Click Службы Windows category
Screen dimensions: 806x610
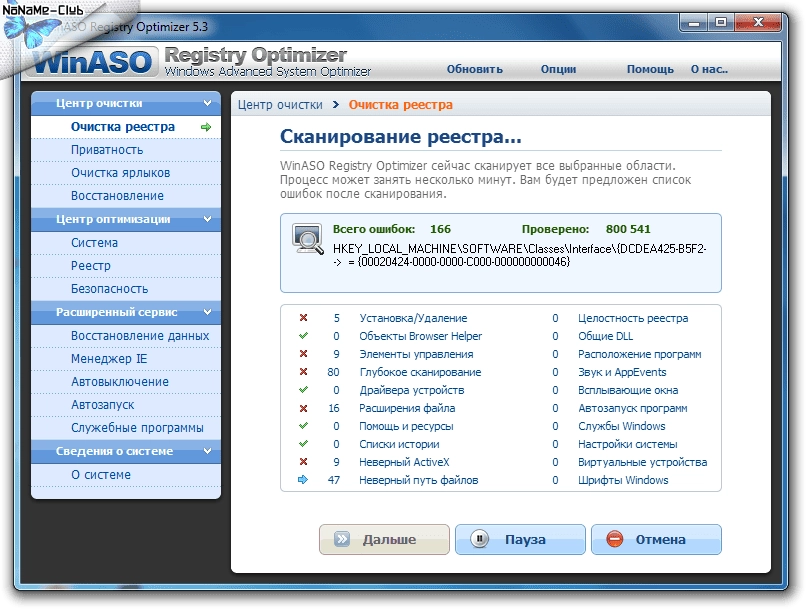[621, 426]
